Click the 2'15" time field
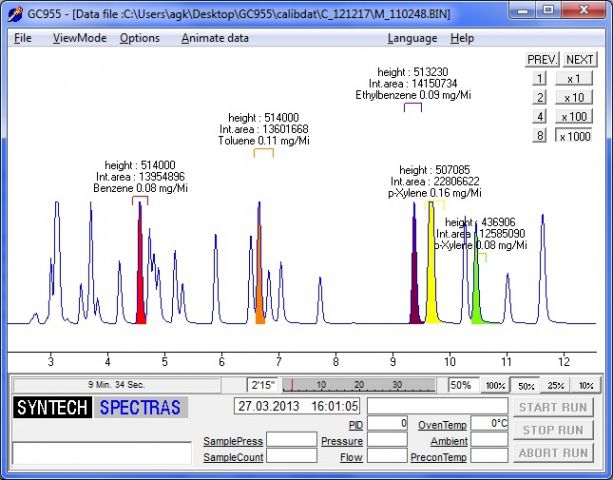613x480 pixels. 262,385
